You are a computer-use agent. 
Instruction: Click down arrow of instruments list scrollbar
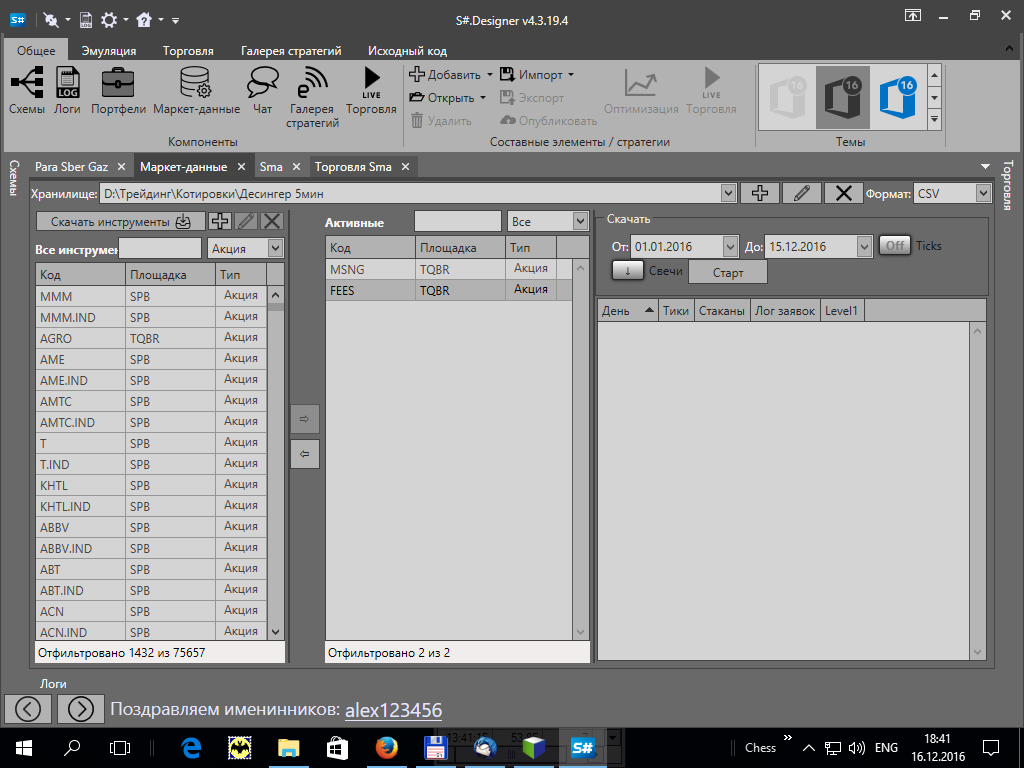pos(276,632)
